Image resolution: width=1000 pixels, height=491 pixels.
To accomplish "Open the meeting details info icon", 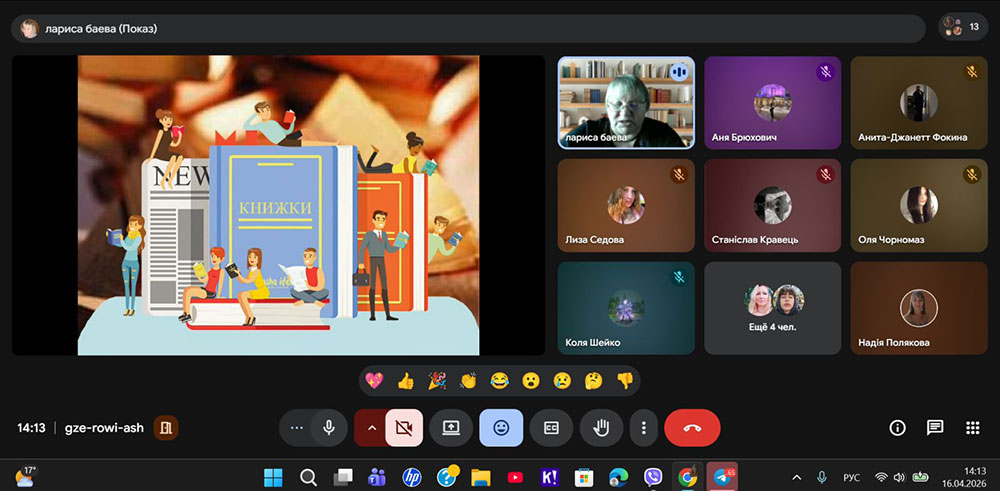I will (x=897, y=428).
